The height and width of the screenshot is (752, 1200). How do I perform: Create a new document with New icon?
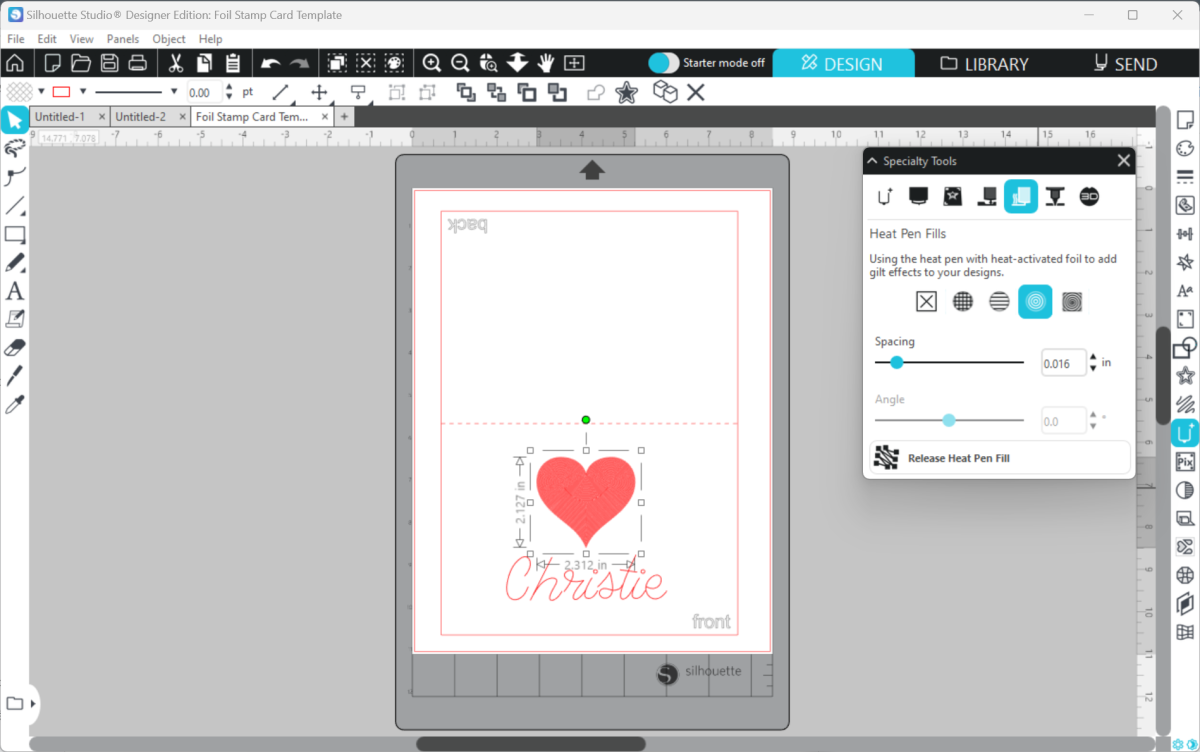tap(52, 63)
